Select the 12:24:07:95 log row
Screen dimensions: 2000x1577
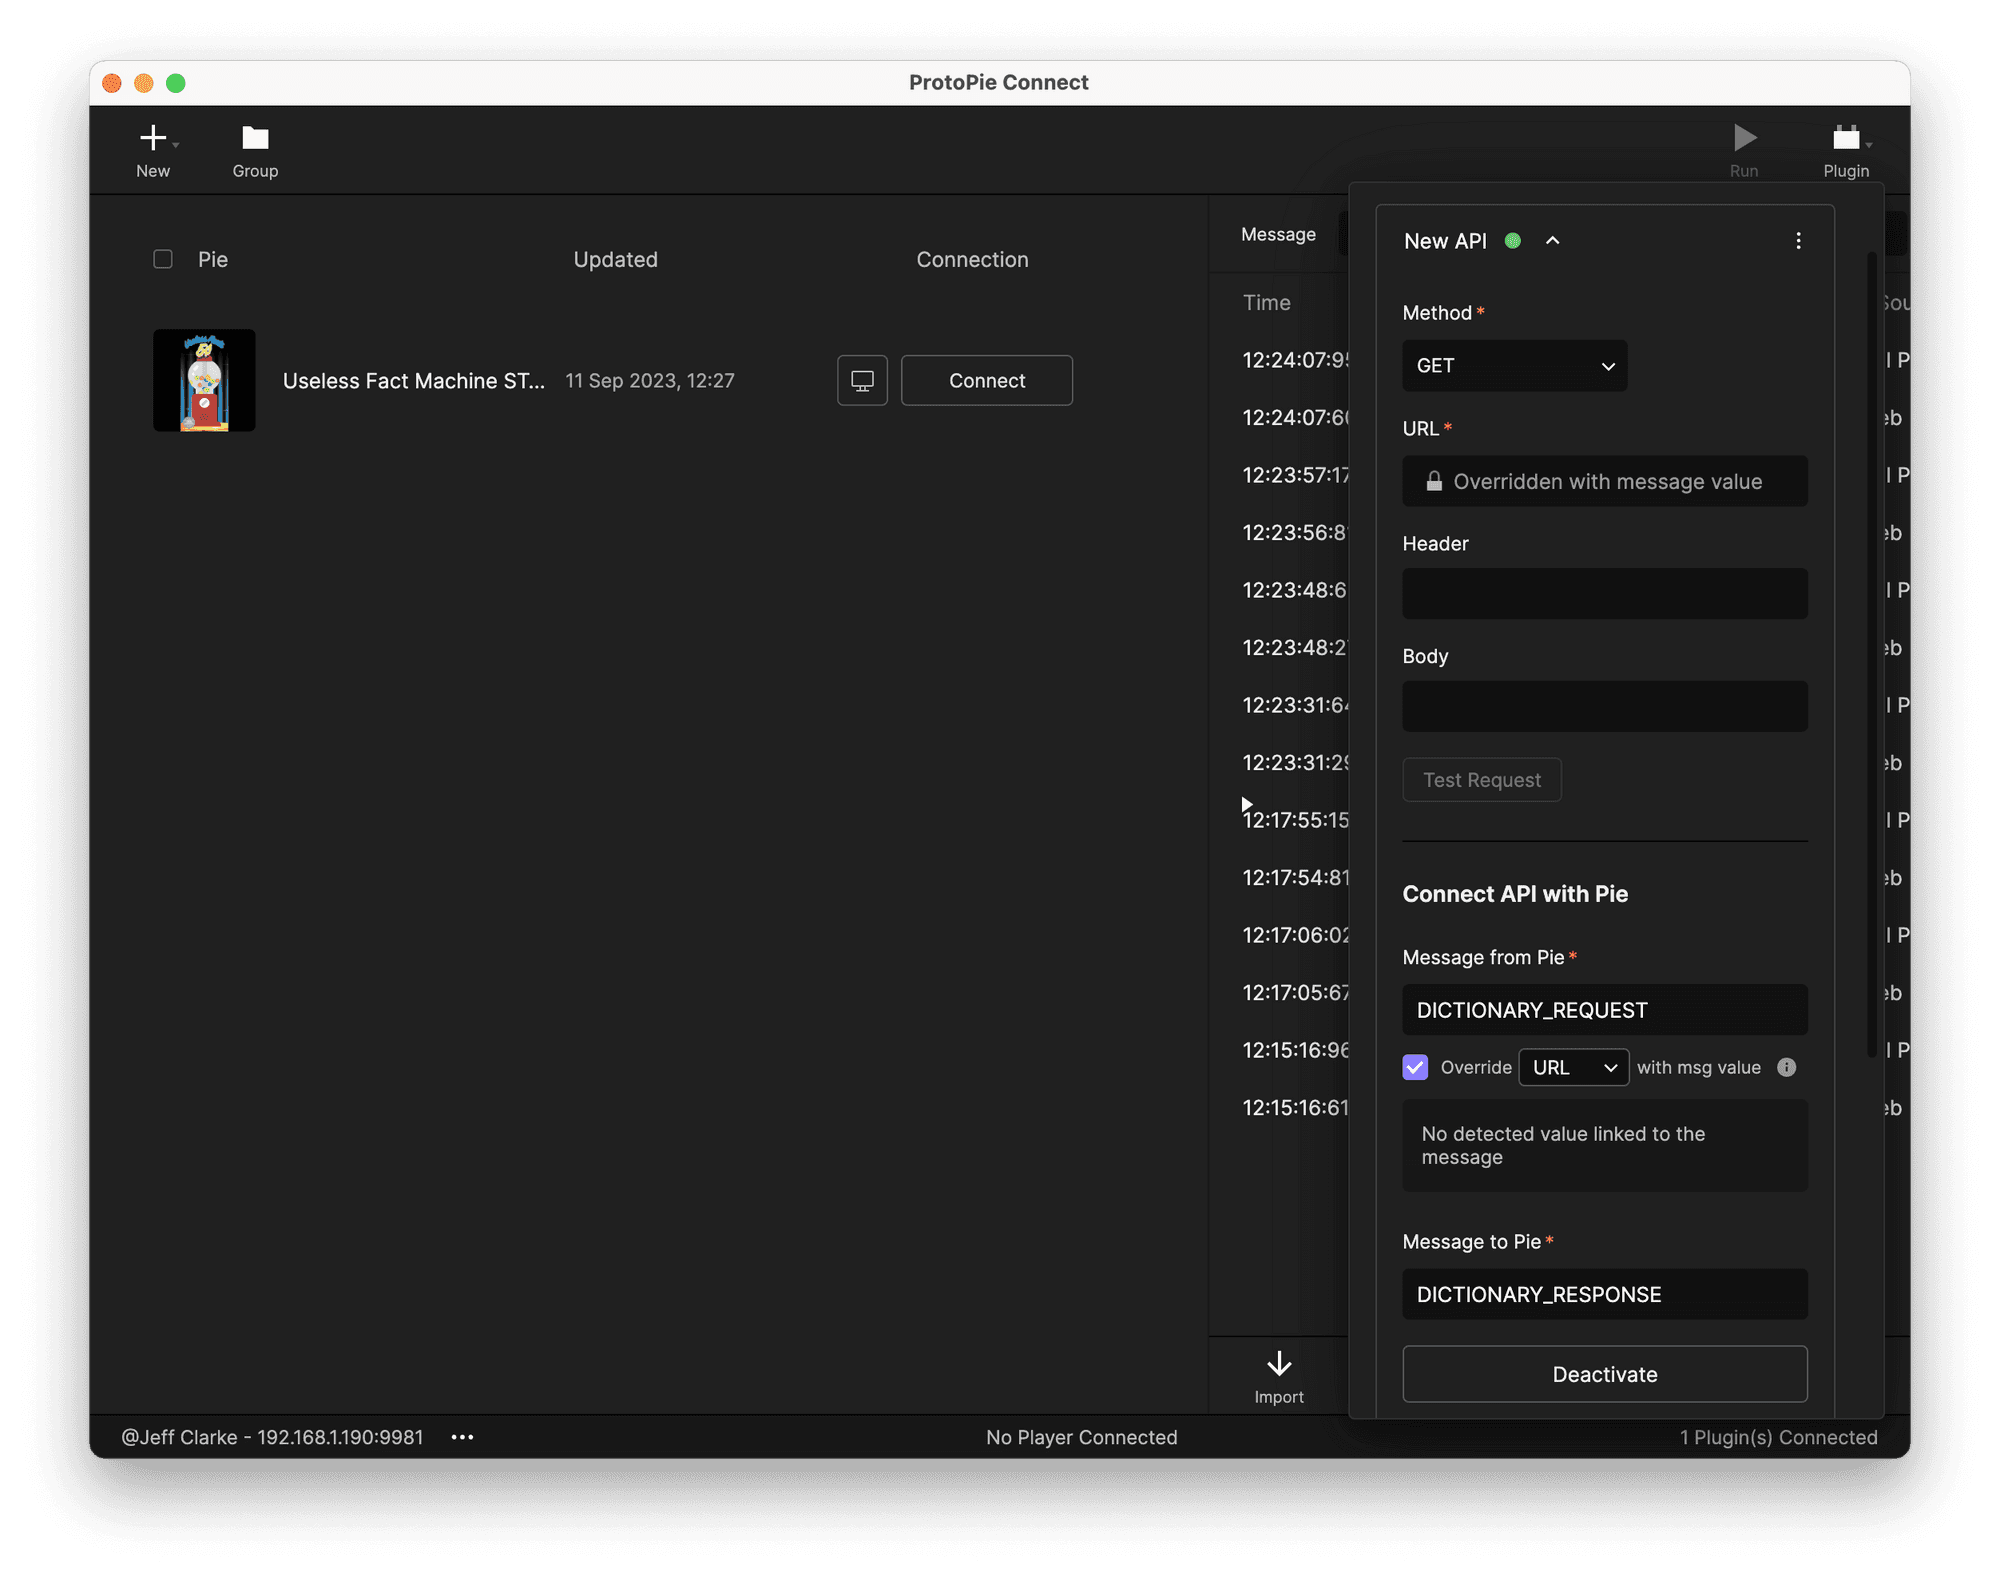(1295, 360)
